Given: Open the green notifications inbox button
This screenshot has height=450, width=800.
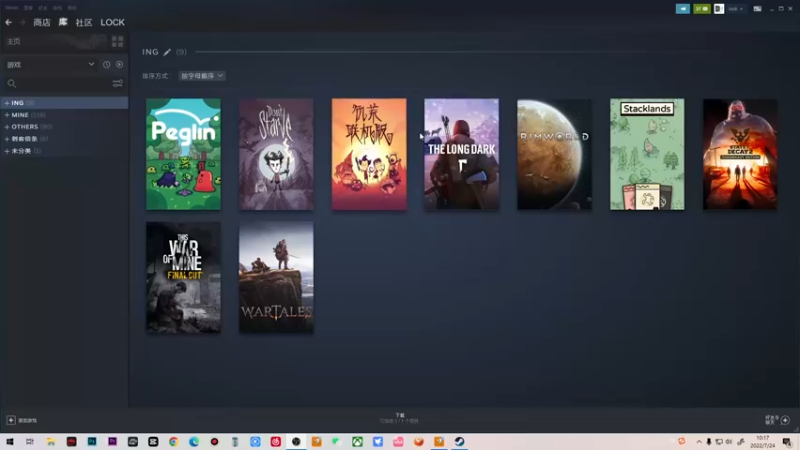Looking at the screenshot, I should pos(702,9).
